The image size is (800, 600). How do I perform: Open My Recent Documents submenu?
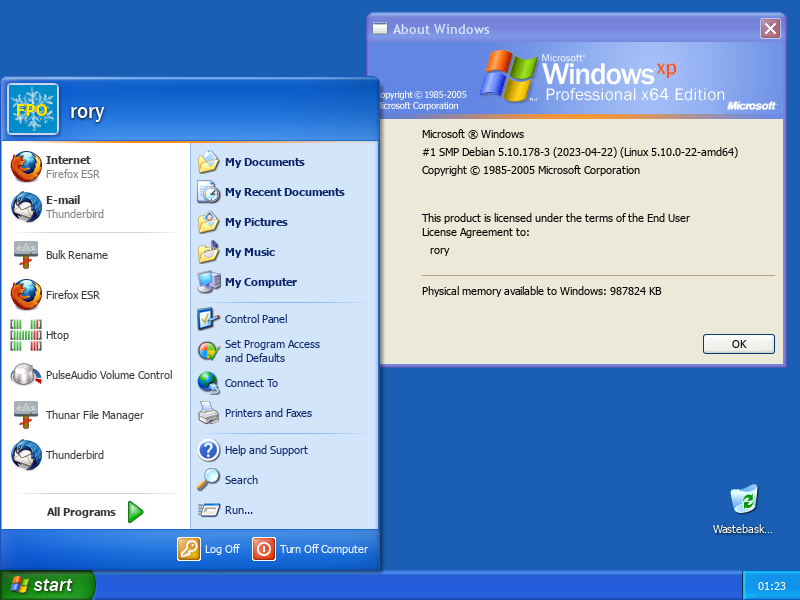(284, 192)
